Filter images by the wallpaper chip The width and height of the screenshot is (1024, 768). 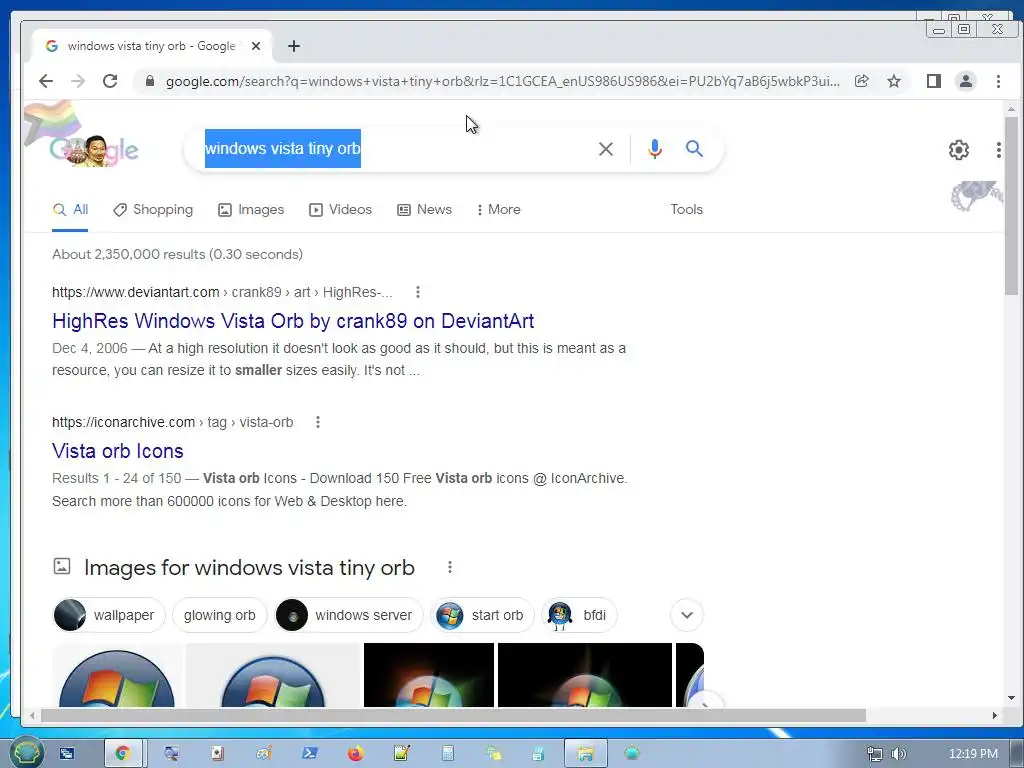click(x=108, y=615)
